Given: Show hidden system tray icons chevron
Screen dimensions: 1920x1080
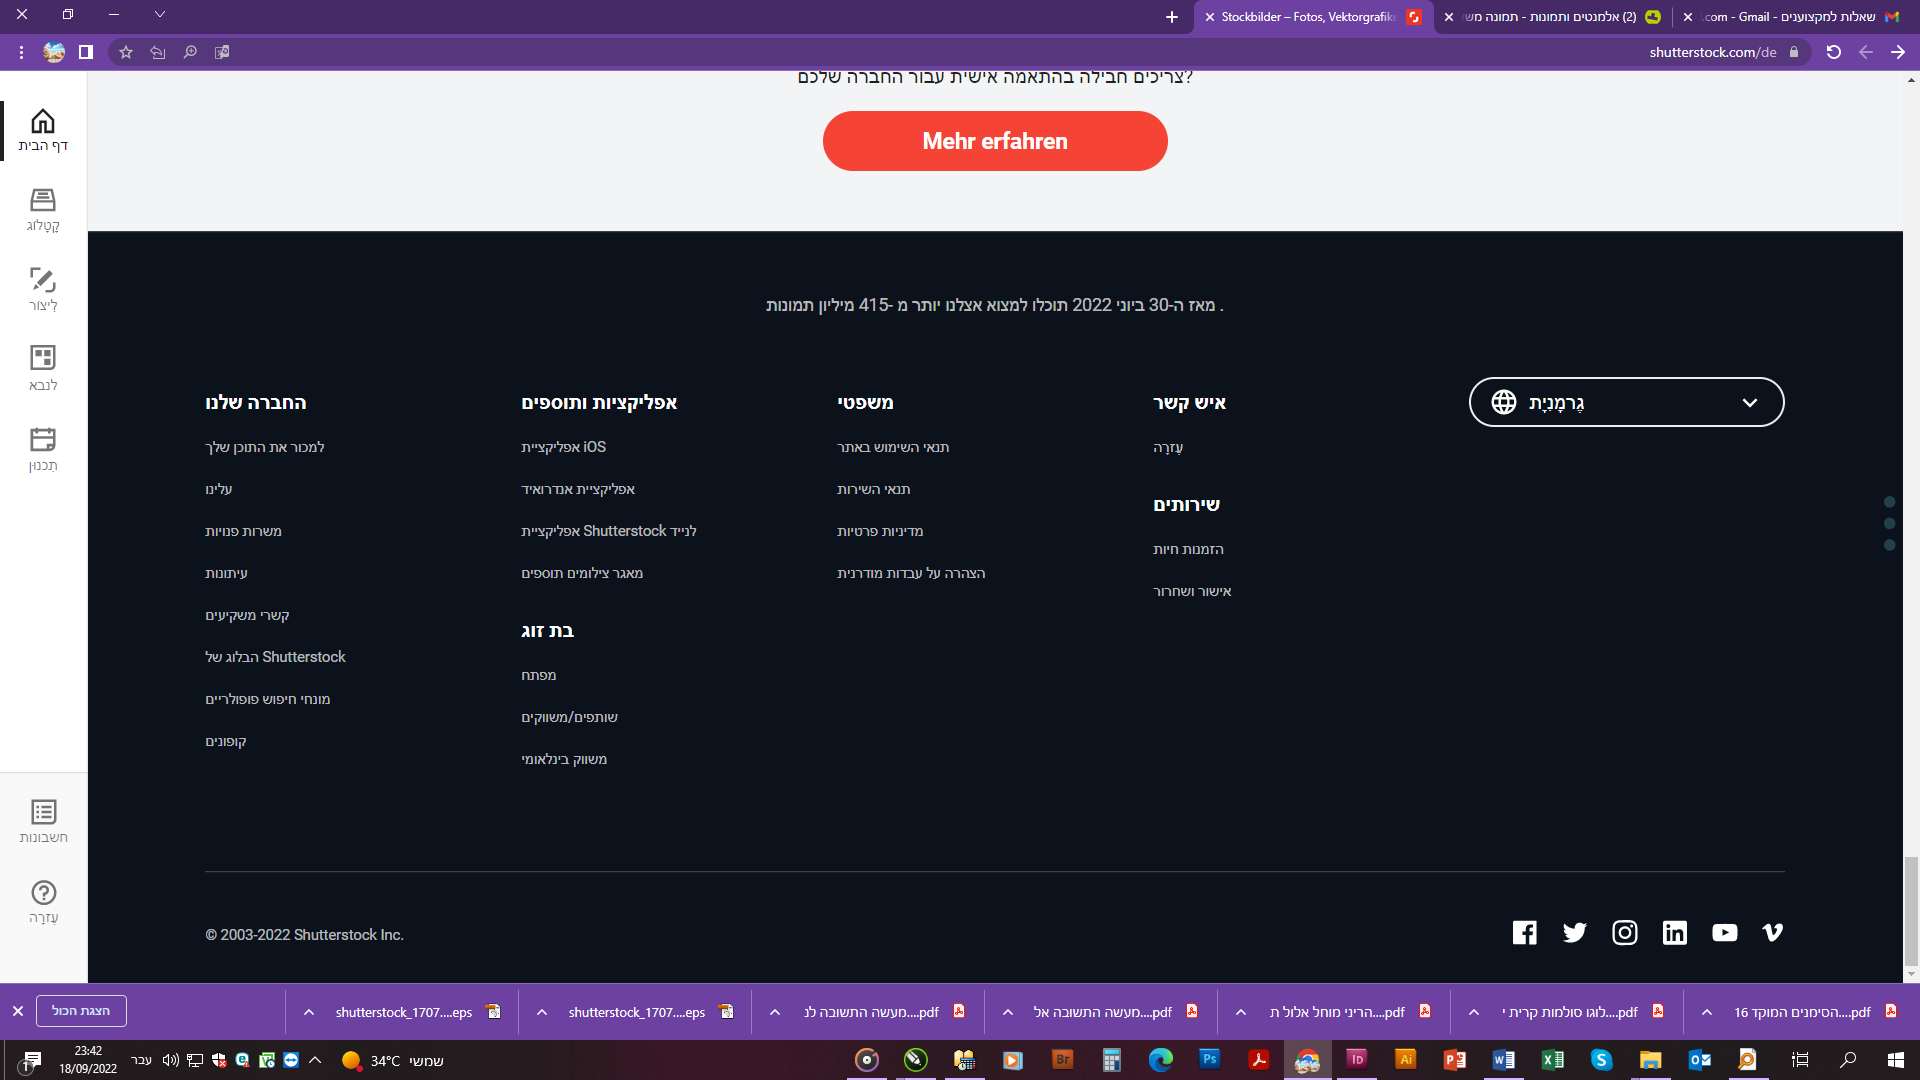Looking at the screenshot, I should click(x=315, y=1060).
